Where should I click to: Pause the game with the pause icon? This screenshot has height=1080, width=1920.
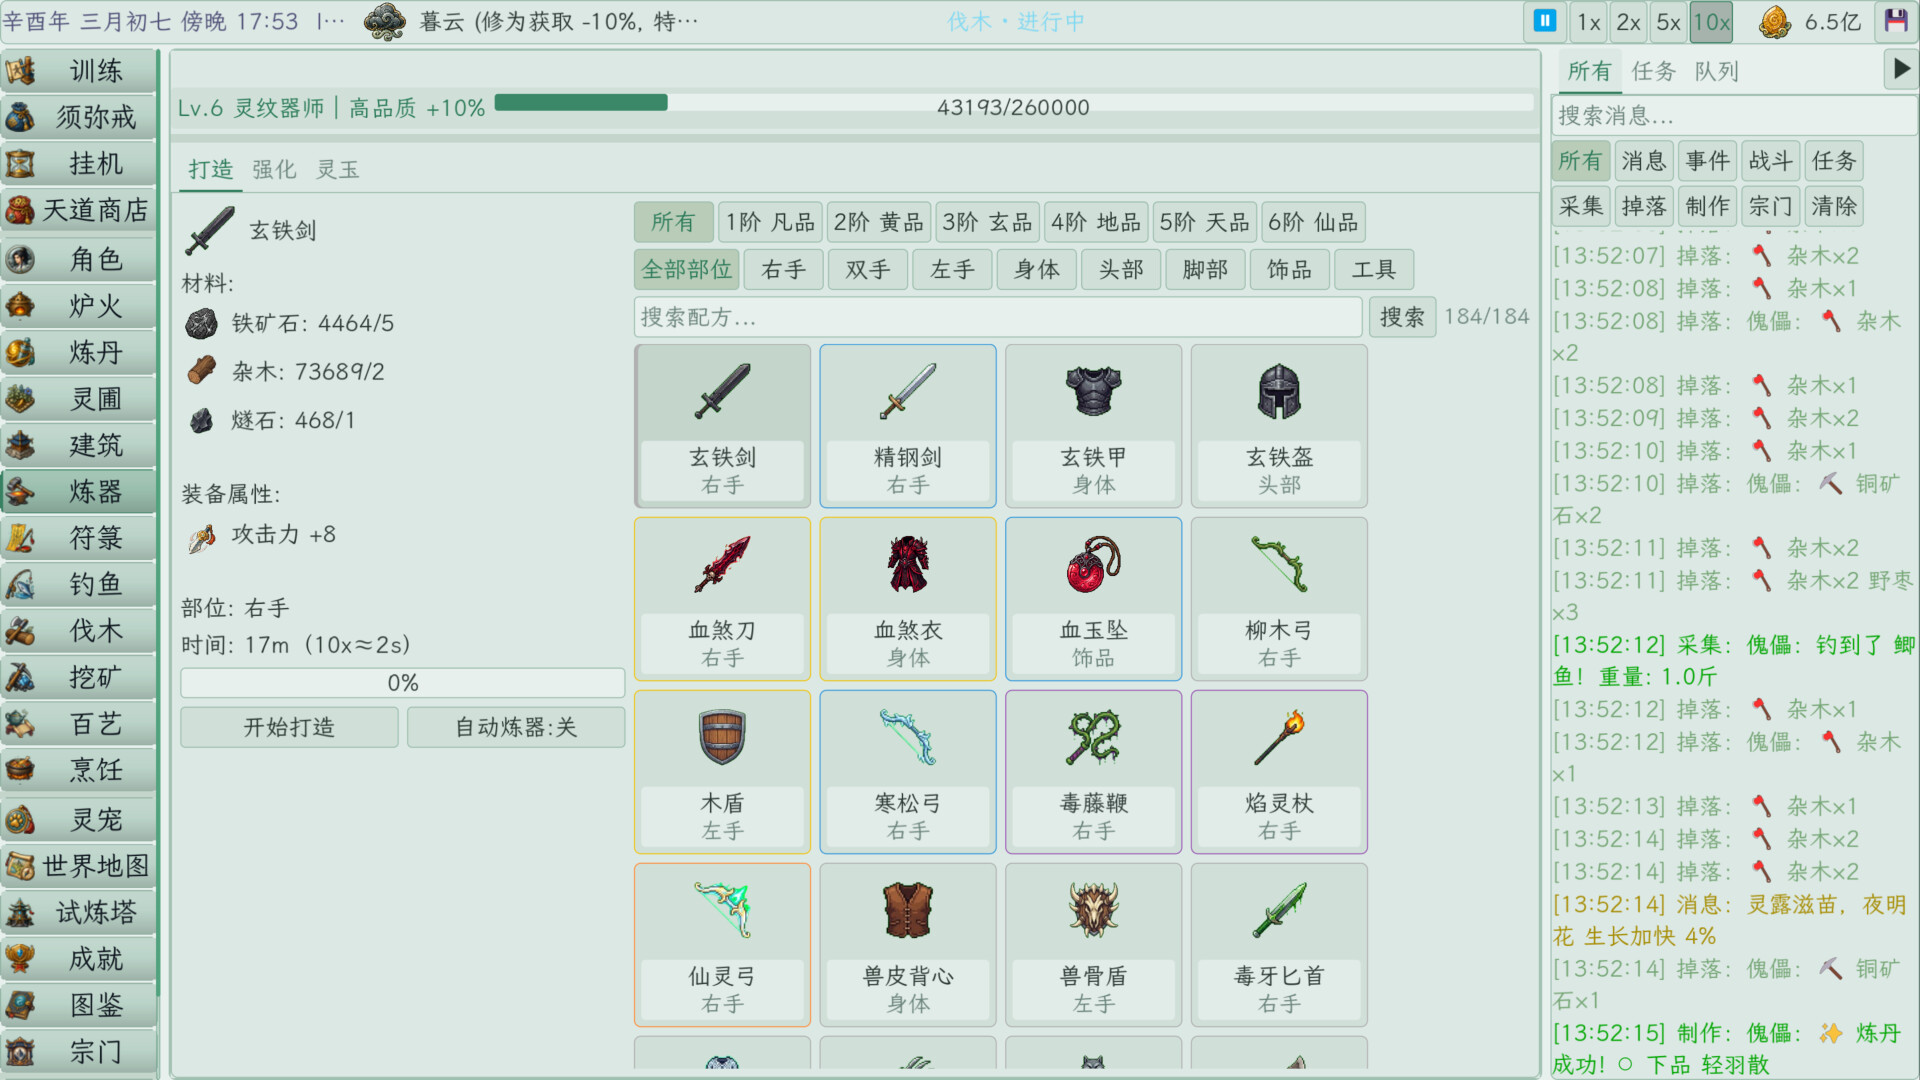[1545, 21]
